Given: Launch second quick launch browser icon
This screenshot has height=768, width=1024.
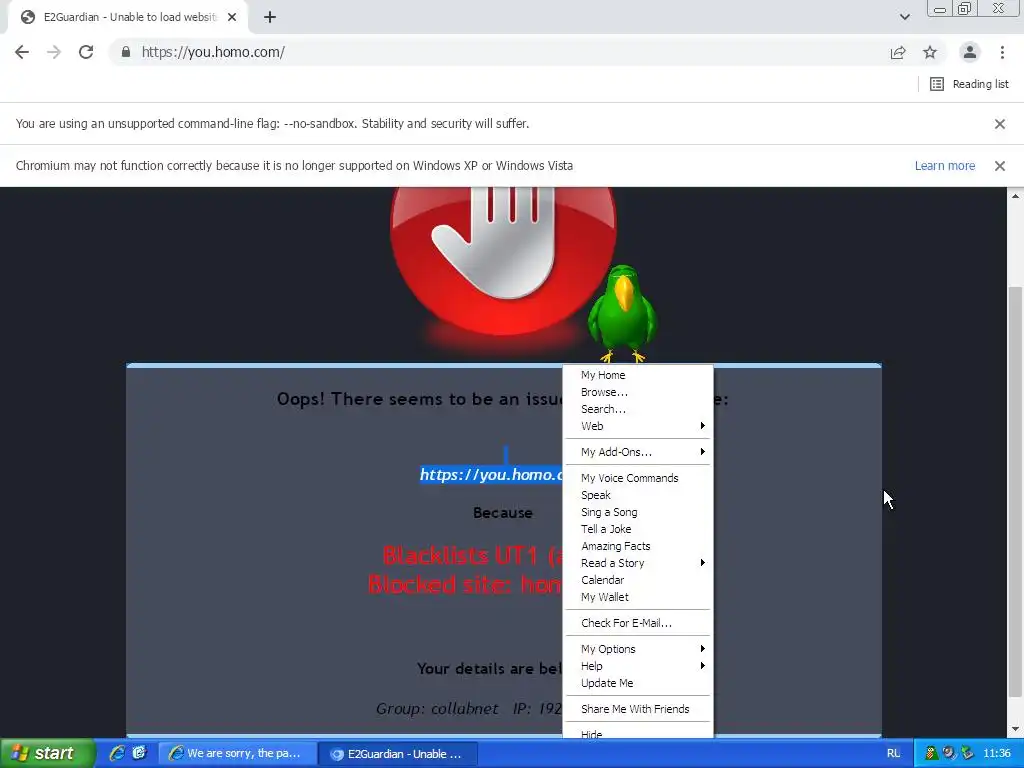Looking at the screenshot, I should 139,754.
